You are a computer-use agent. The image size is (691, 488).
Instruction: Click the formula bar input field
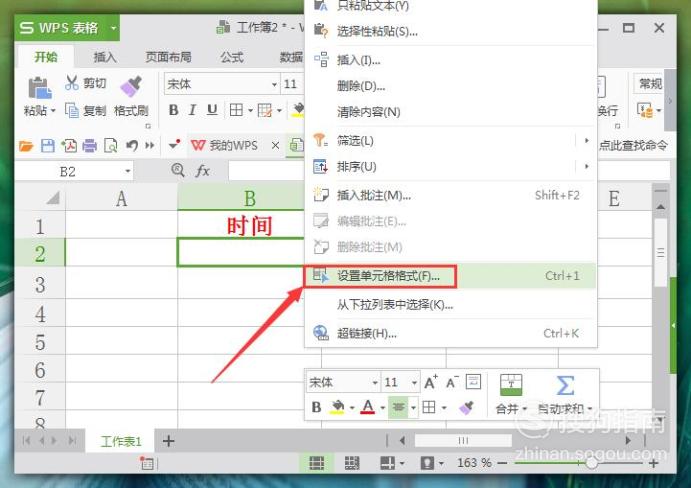(x=450, y=171)
